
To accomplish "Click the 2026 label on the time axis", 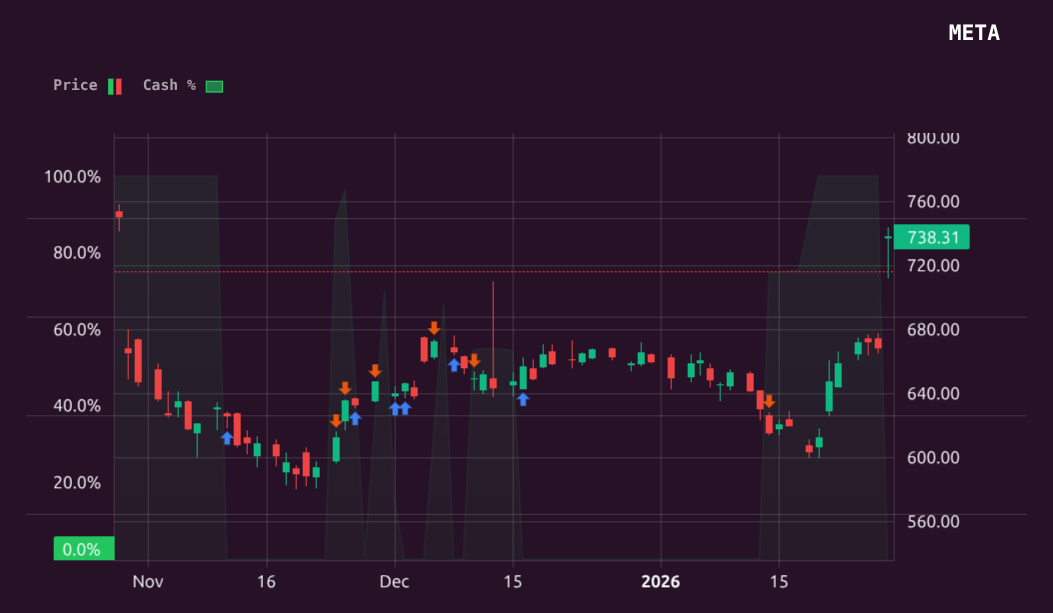I will 661,581.
